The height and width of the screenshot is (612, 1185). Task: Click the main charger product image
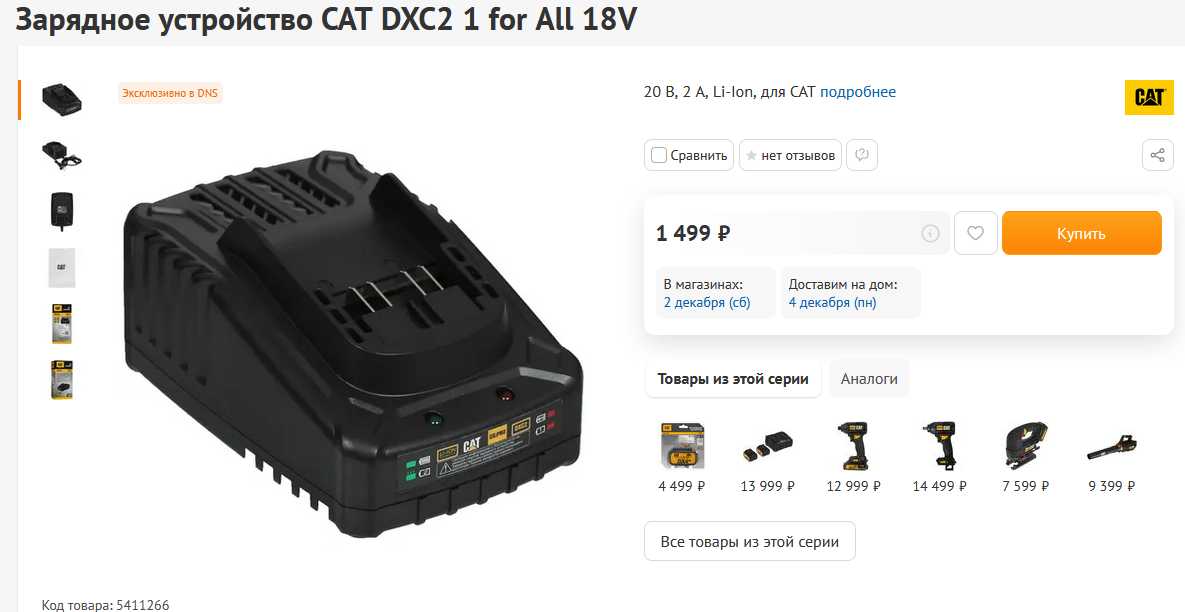352,344
